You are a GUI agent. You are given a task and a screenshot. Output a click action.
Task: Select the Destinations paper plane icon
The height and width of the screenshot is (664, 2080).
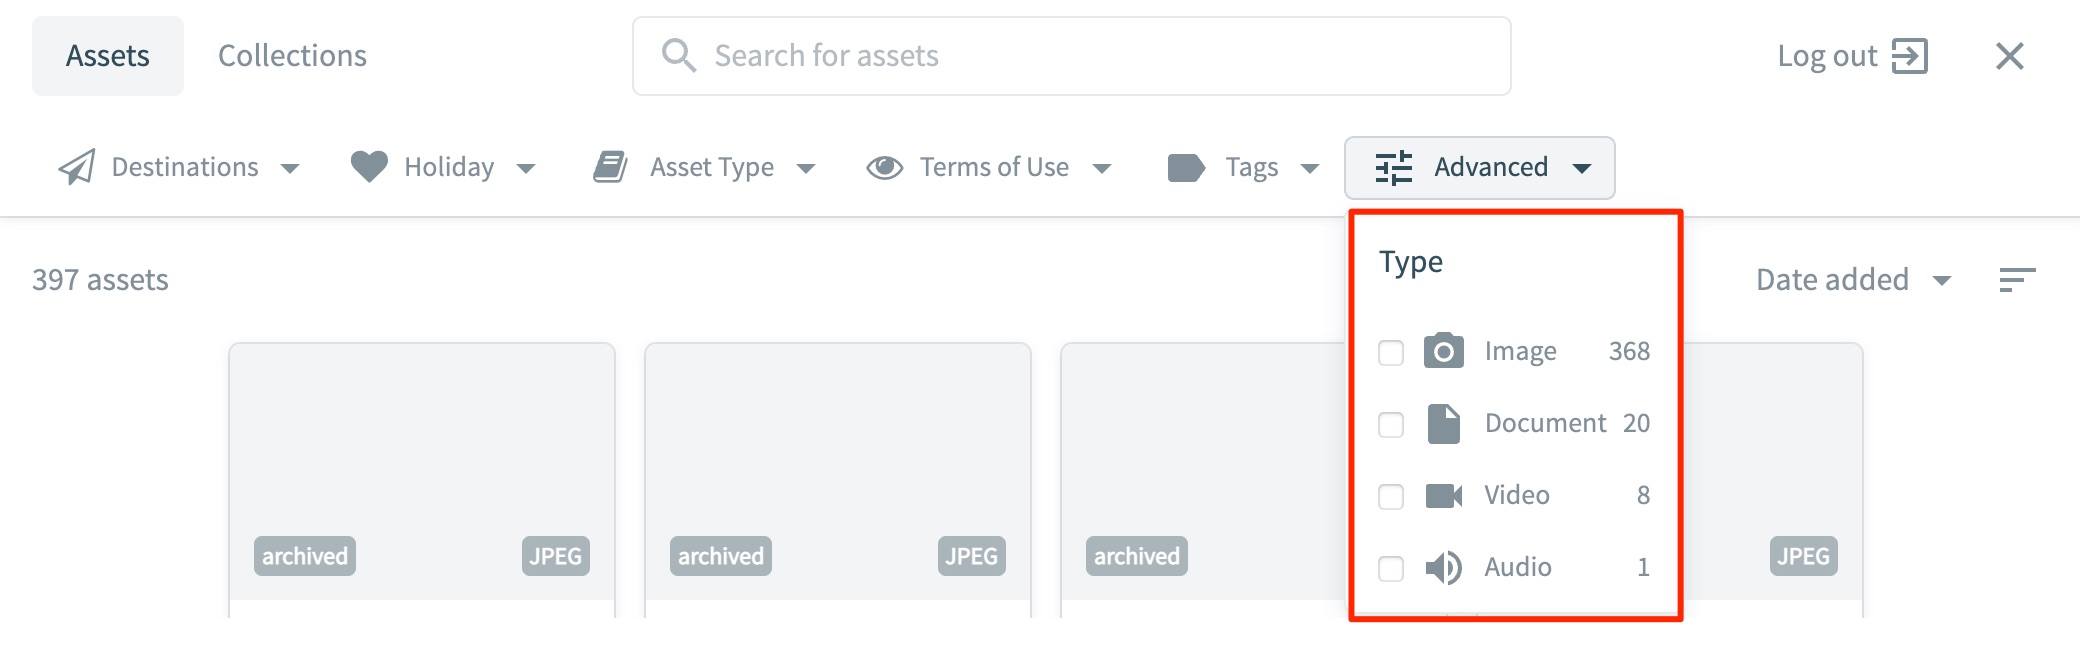pyautogui.click(x=78, y=167)
